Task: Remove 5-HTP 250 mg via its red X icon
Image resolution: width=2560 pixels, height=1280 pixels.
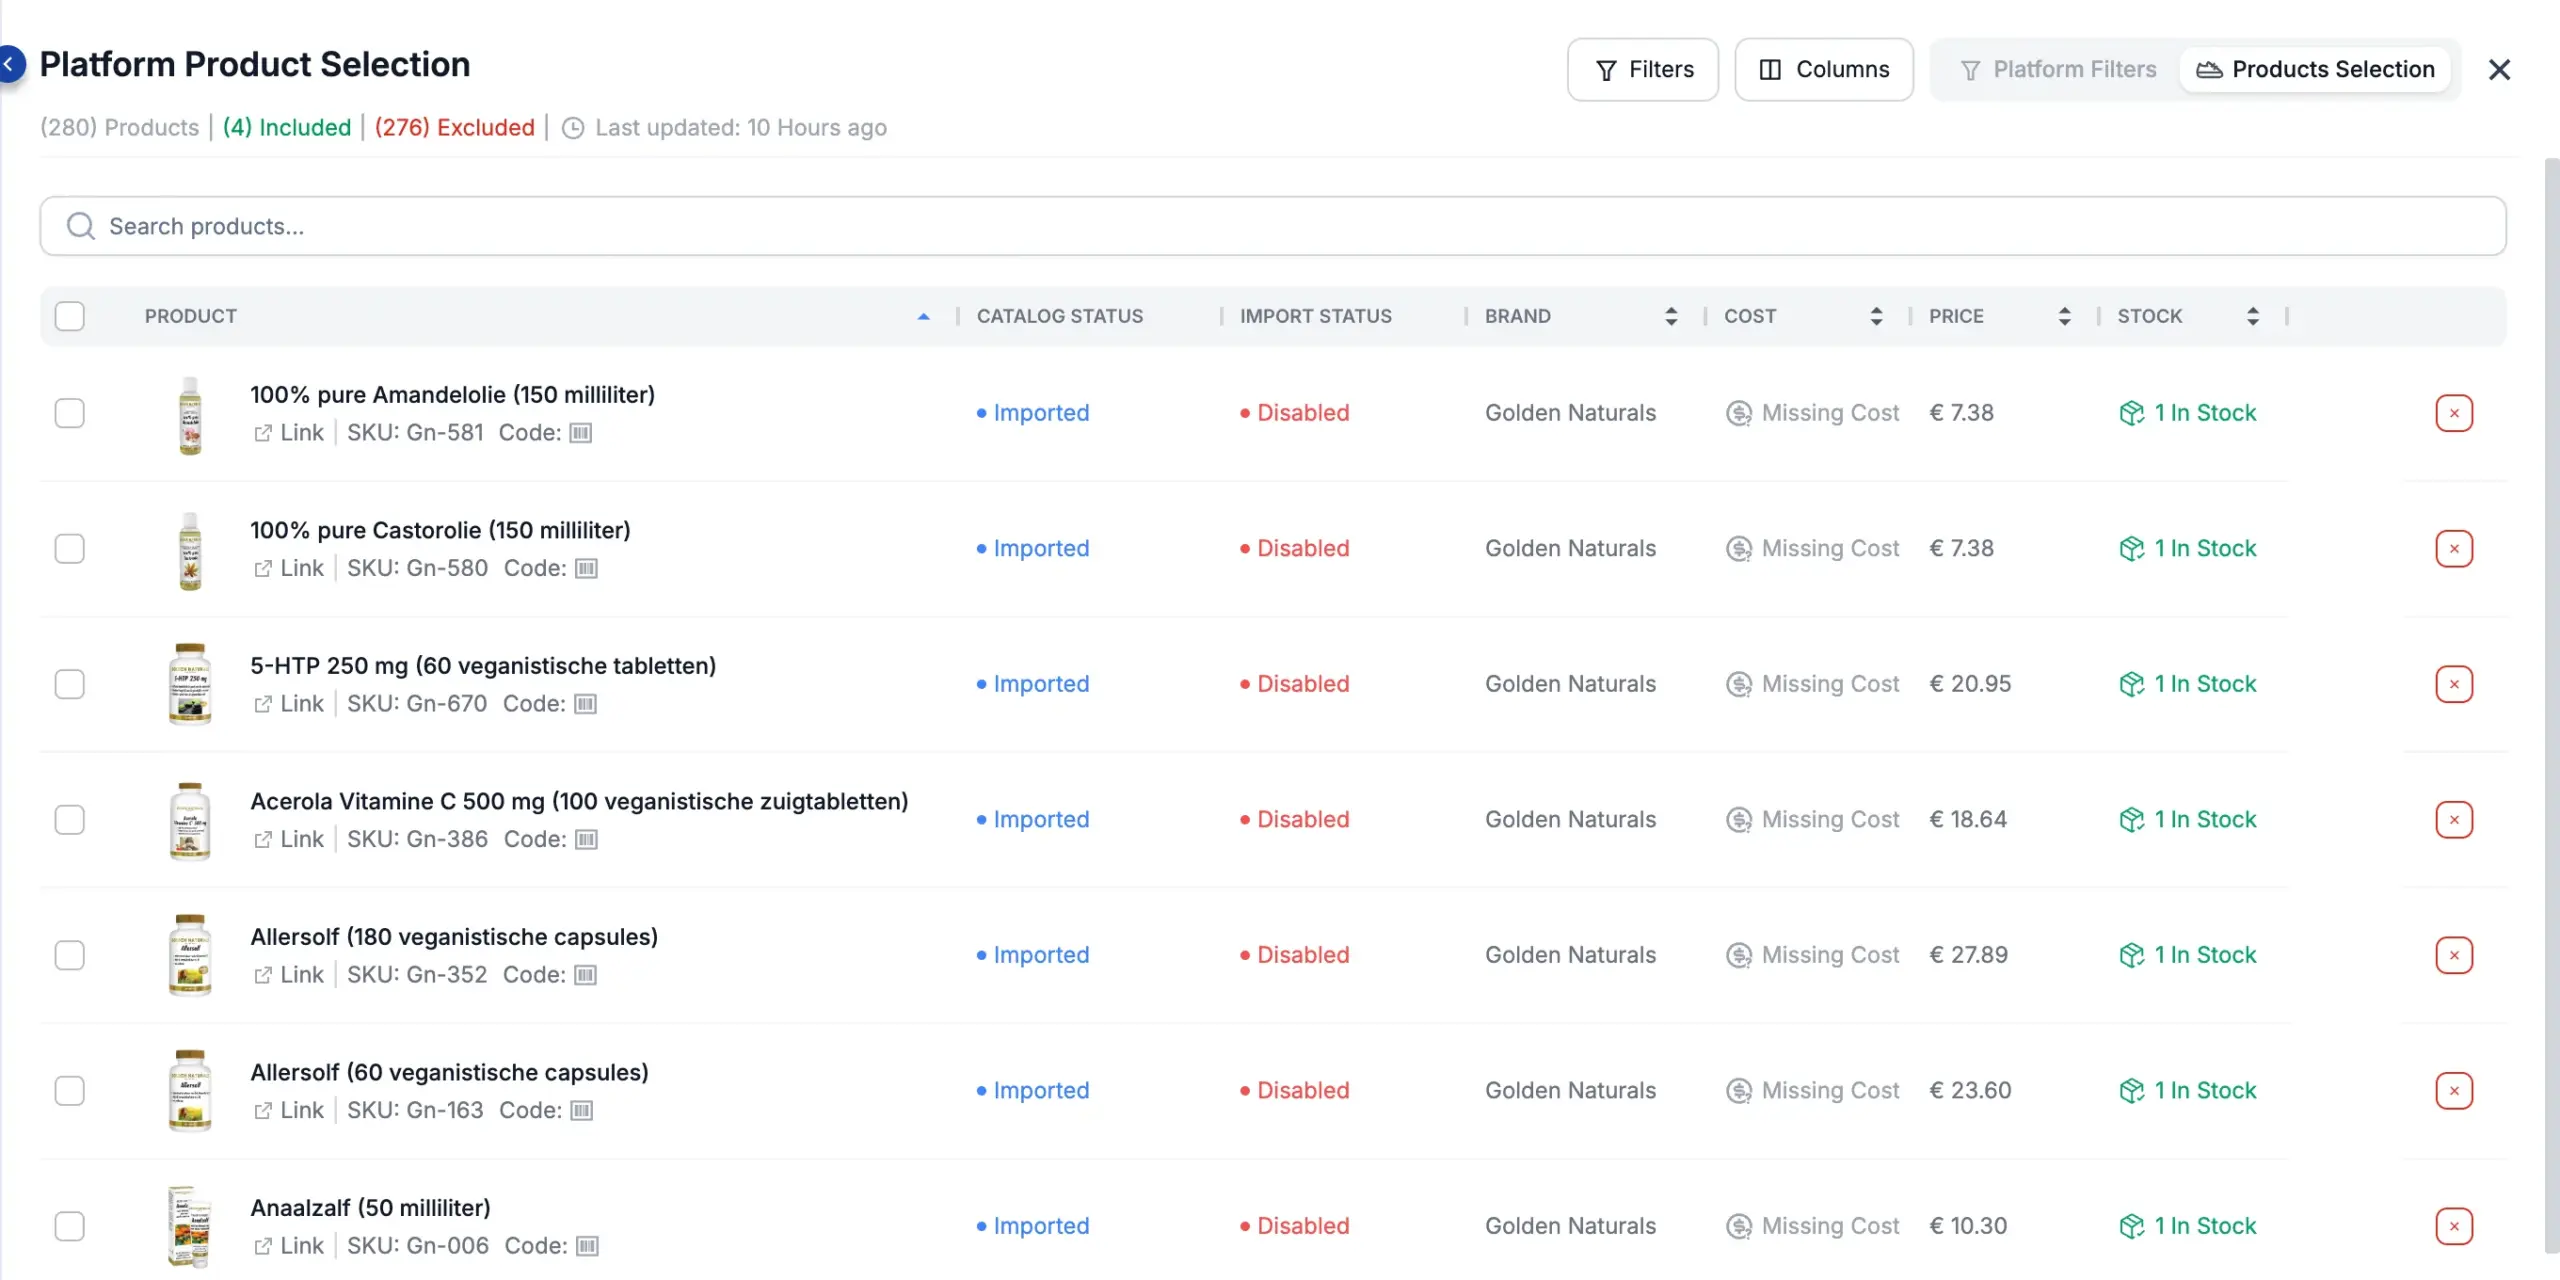Action: (x=2454, y=684)
